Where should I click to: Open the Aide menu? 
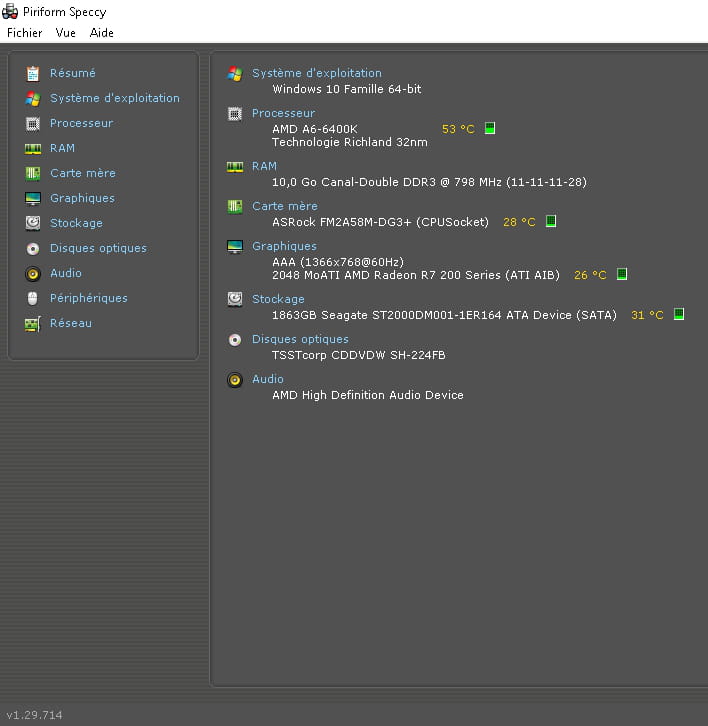coord(101,33)
